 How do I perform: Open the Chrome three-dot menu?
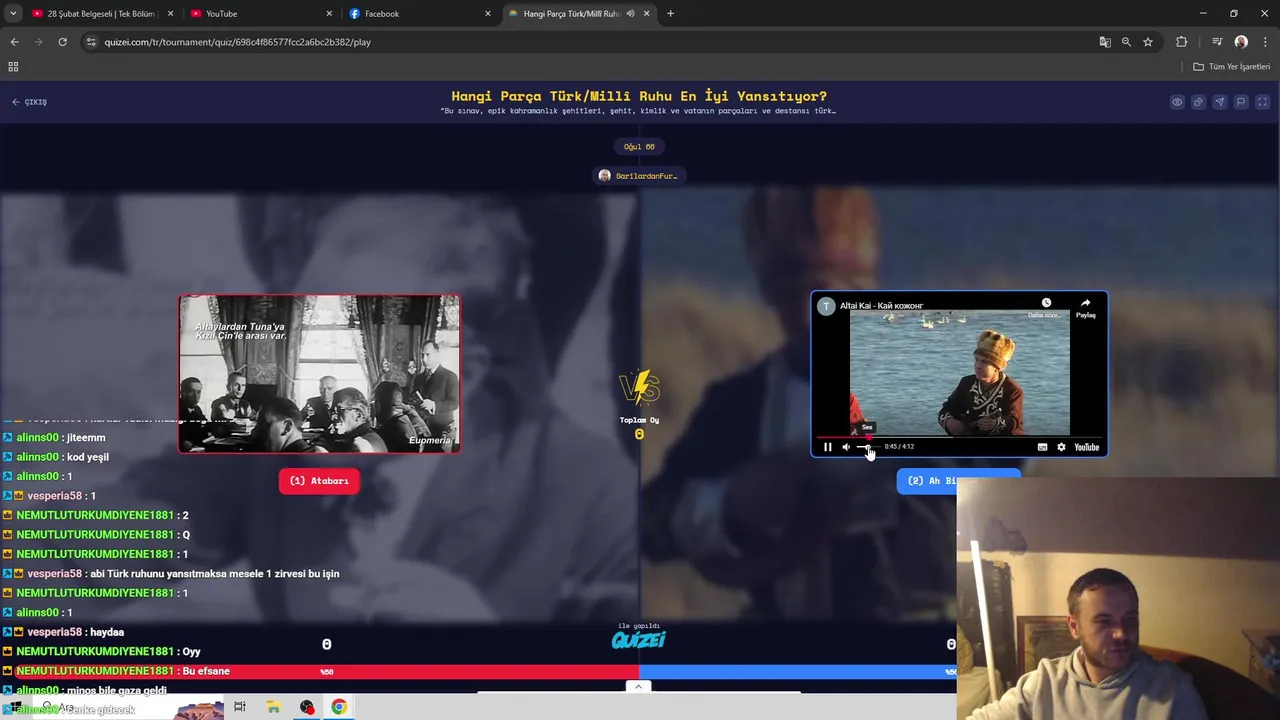[x=1265, y=42]
